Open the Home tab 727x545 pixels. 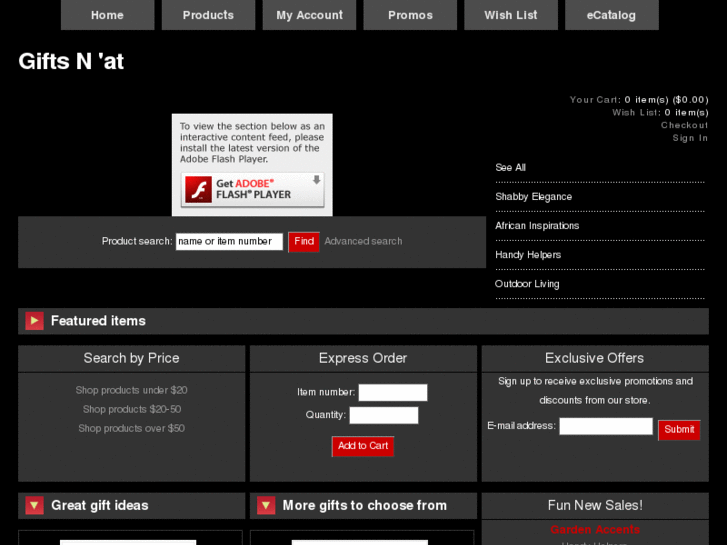pos(107,15)
